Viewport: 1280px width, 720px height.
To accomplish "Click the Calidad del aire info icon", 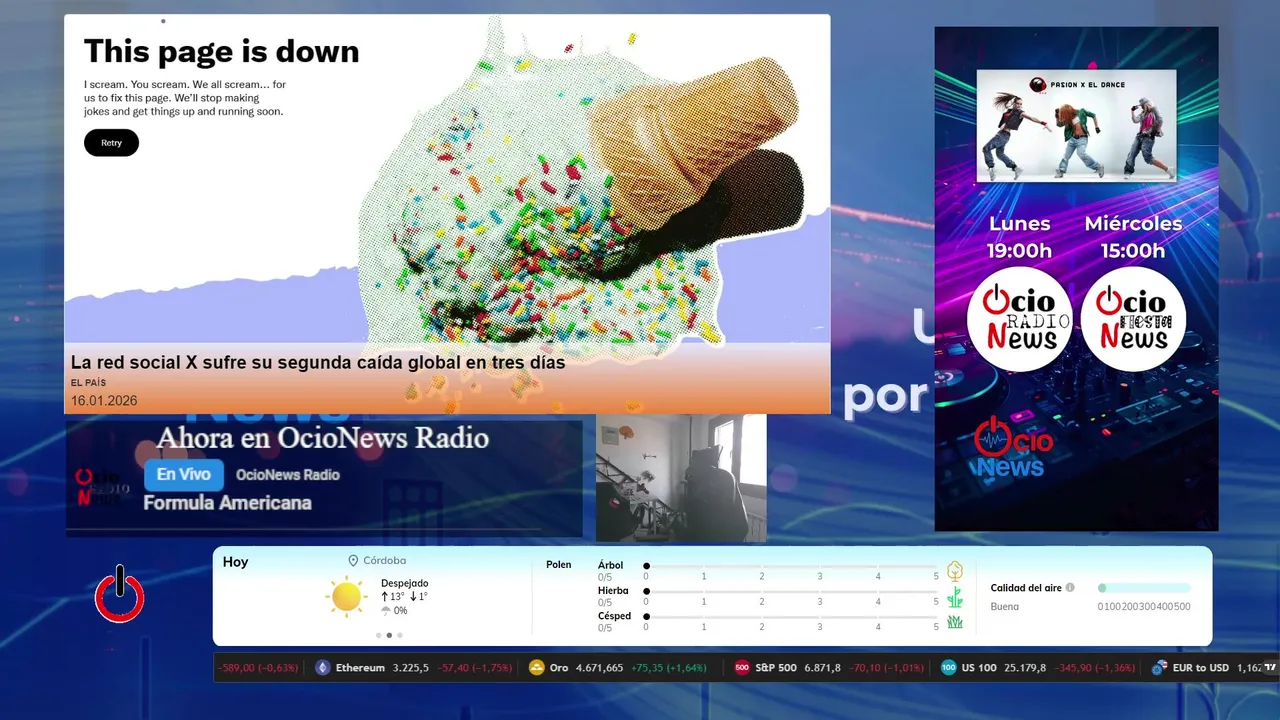I will (x=1070, y=588).
